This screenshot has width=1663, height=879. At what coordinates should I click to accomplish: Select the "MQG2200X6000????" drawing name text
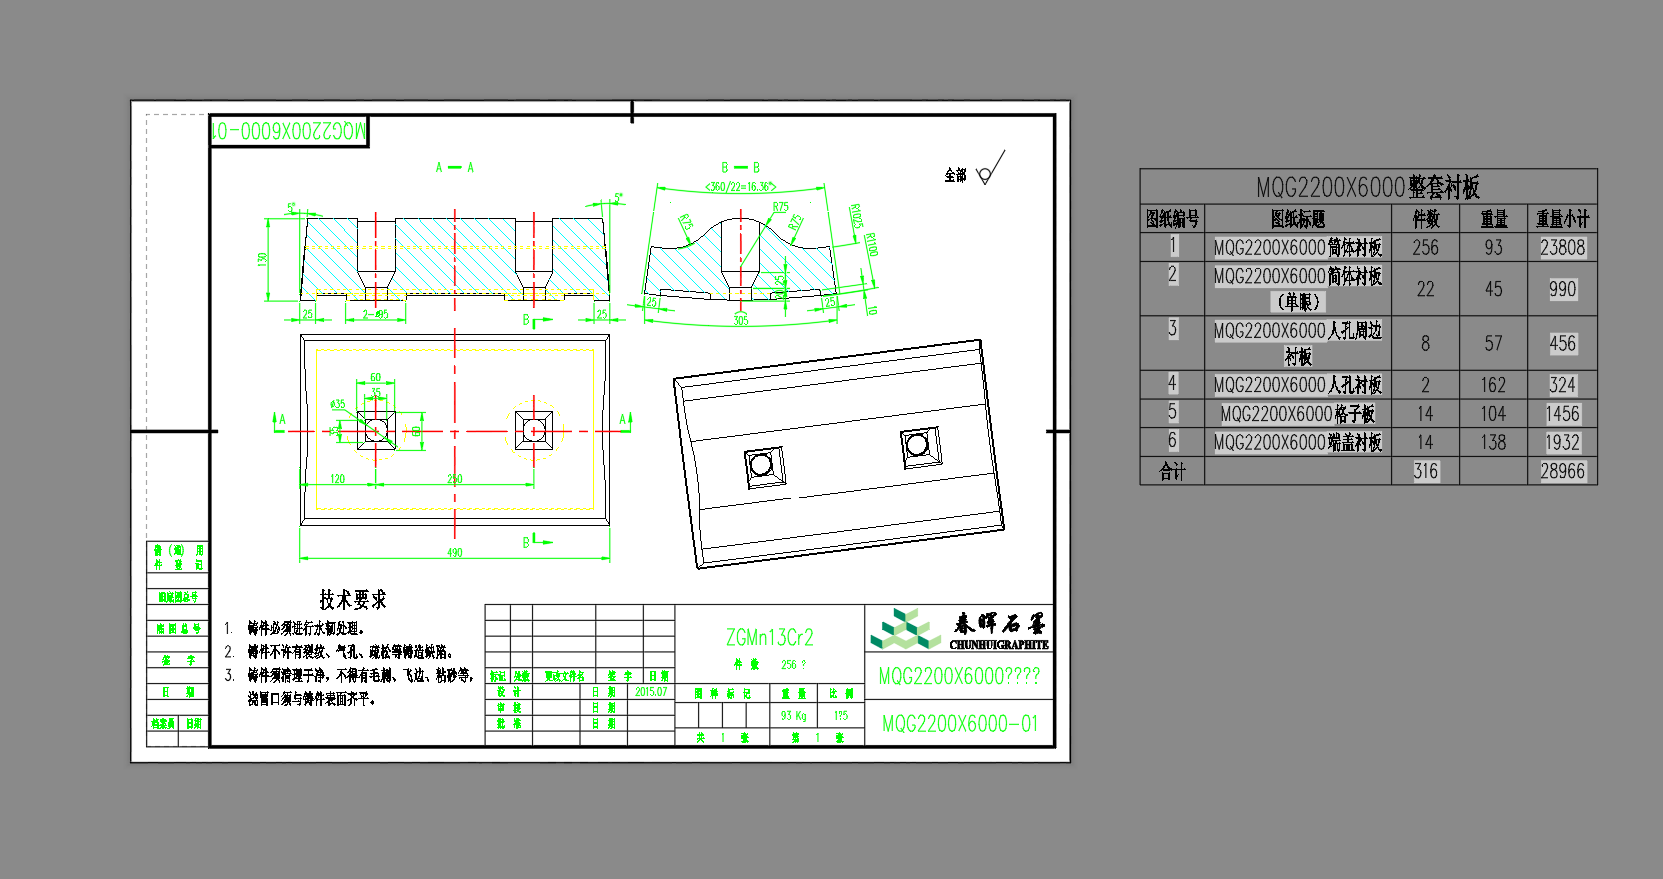click(959, 676)
